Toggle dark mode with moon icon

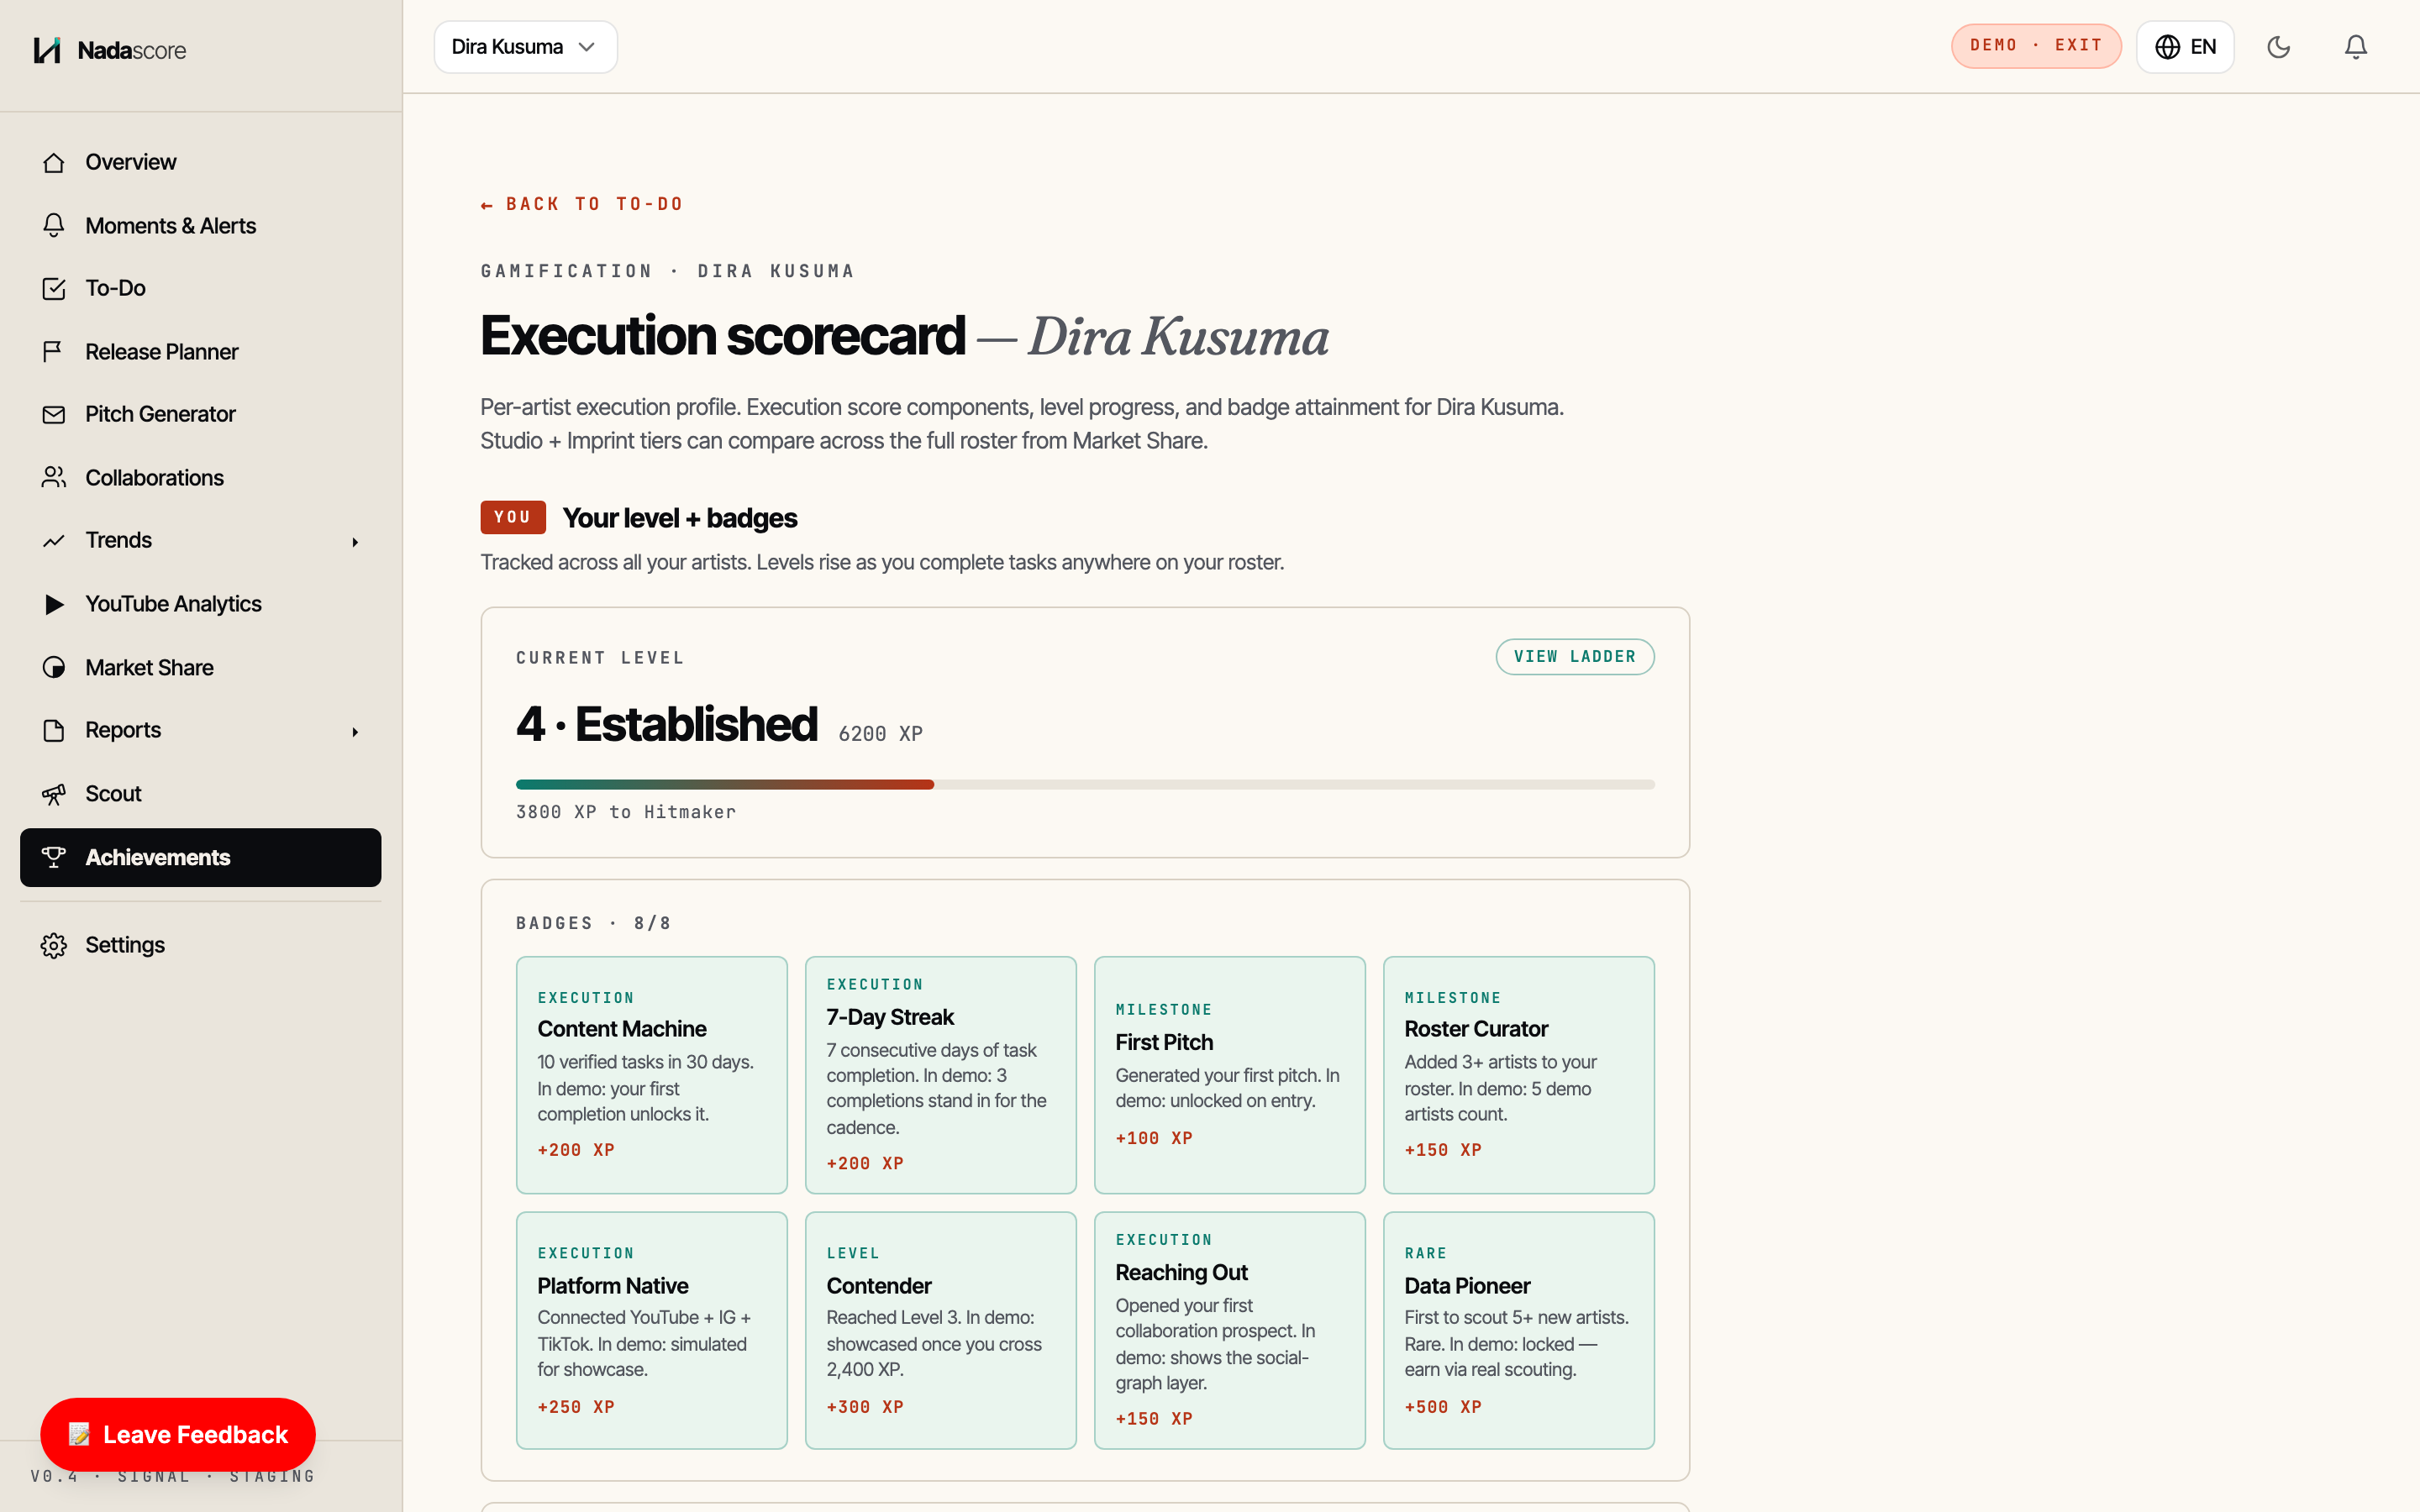point(2279,47)
